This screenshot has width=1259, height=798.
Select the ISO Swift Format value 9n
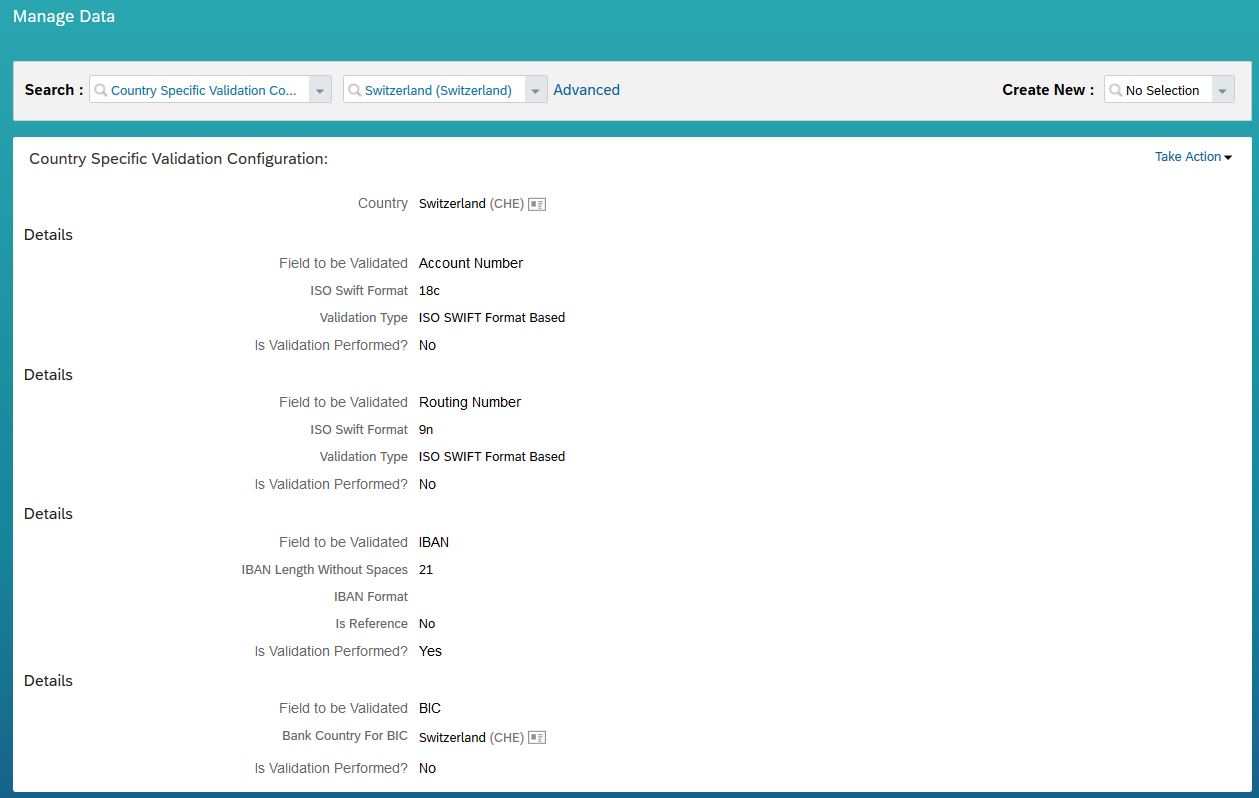point(426,430)
